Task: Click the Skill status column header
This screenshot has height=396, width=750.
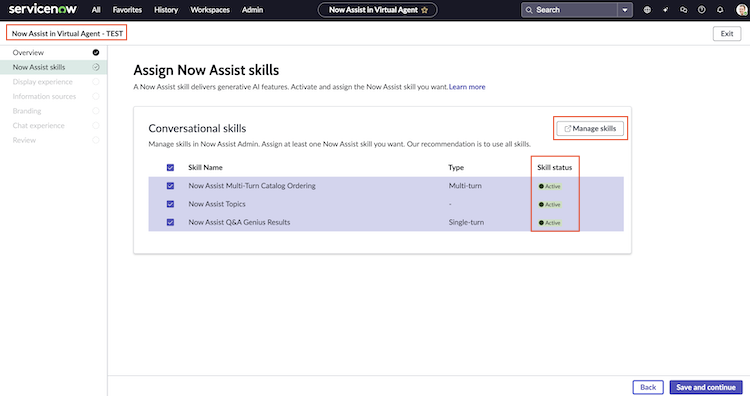Action: pyautogui.click(x=554, y=167)
